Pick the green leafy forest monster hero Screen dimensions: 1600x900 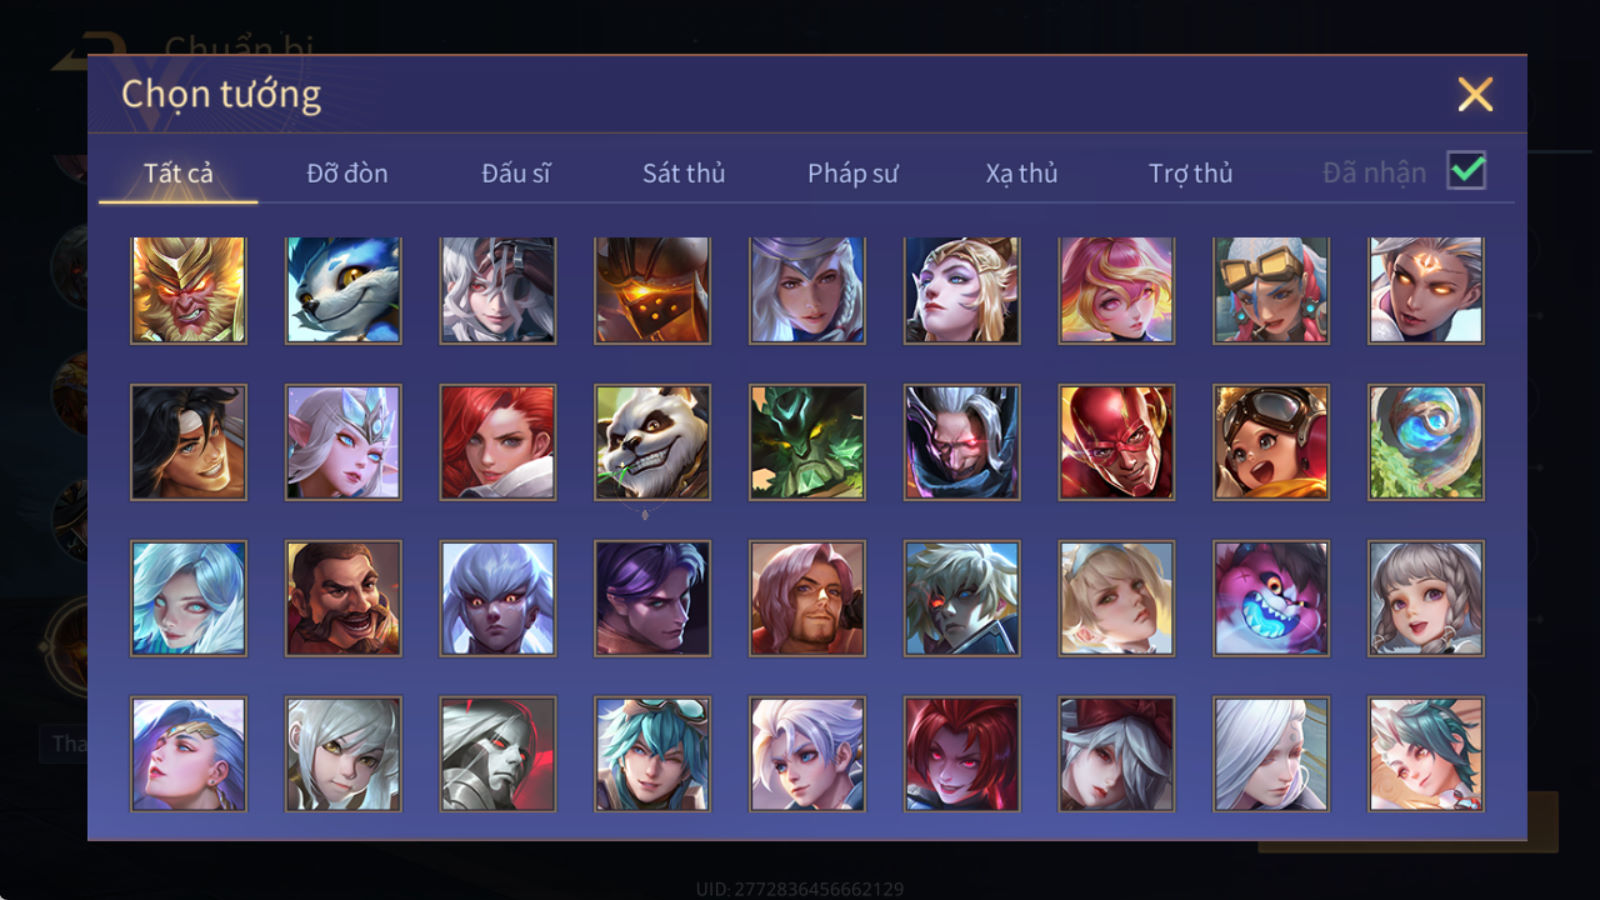point(807,442)
